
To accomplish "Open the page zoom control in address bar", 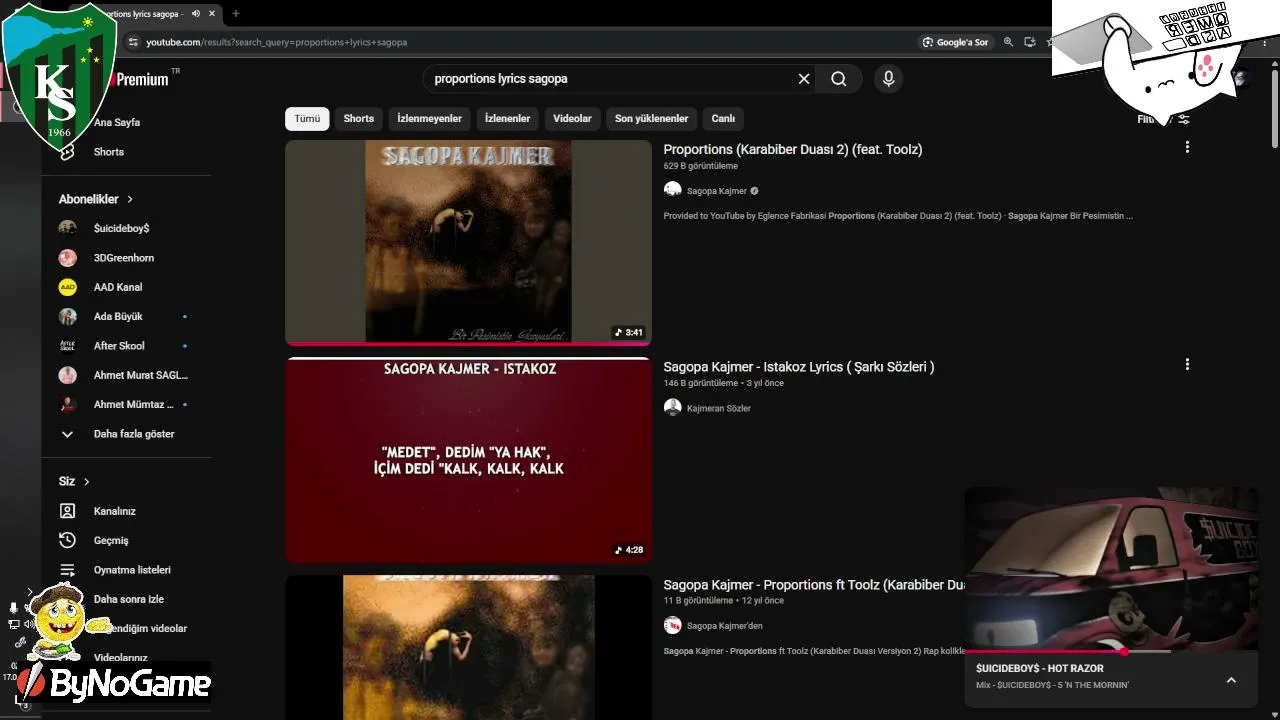I will 1008,42.
